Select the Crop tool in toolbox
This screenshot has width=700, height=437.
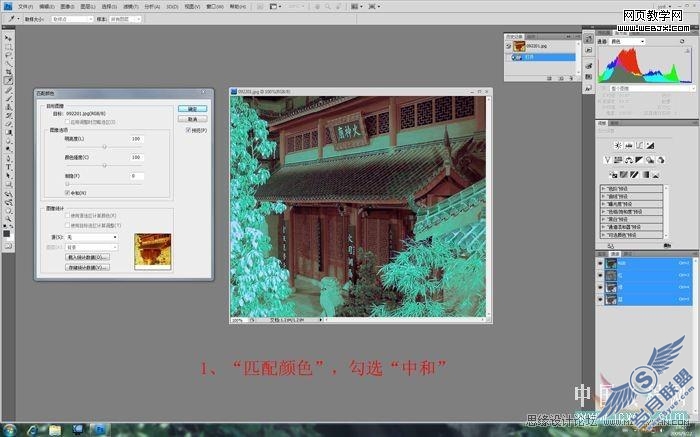(x=8, y=71)
